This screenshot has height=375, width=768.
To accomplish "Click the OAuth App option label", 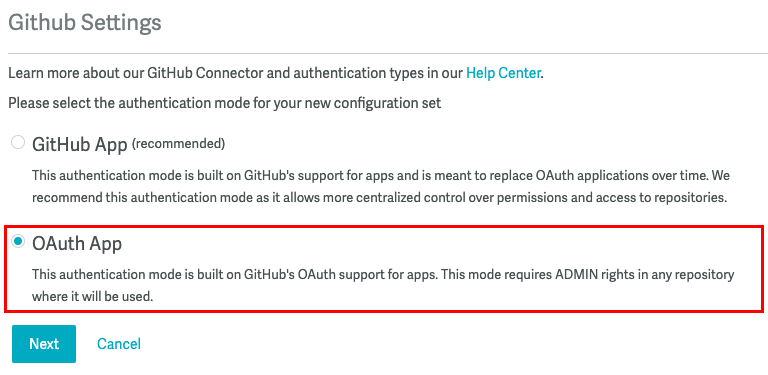I will point(77,243).
